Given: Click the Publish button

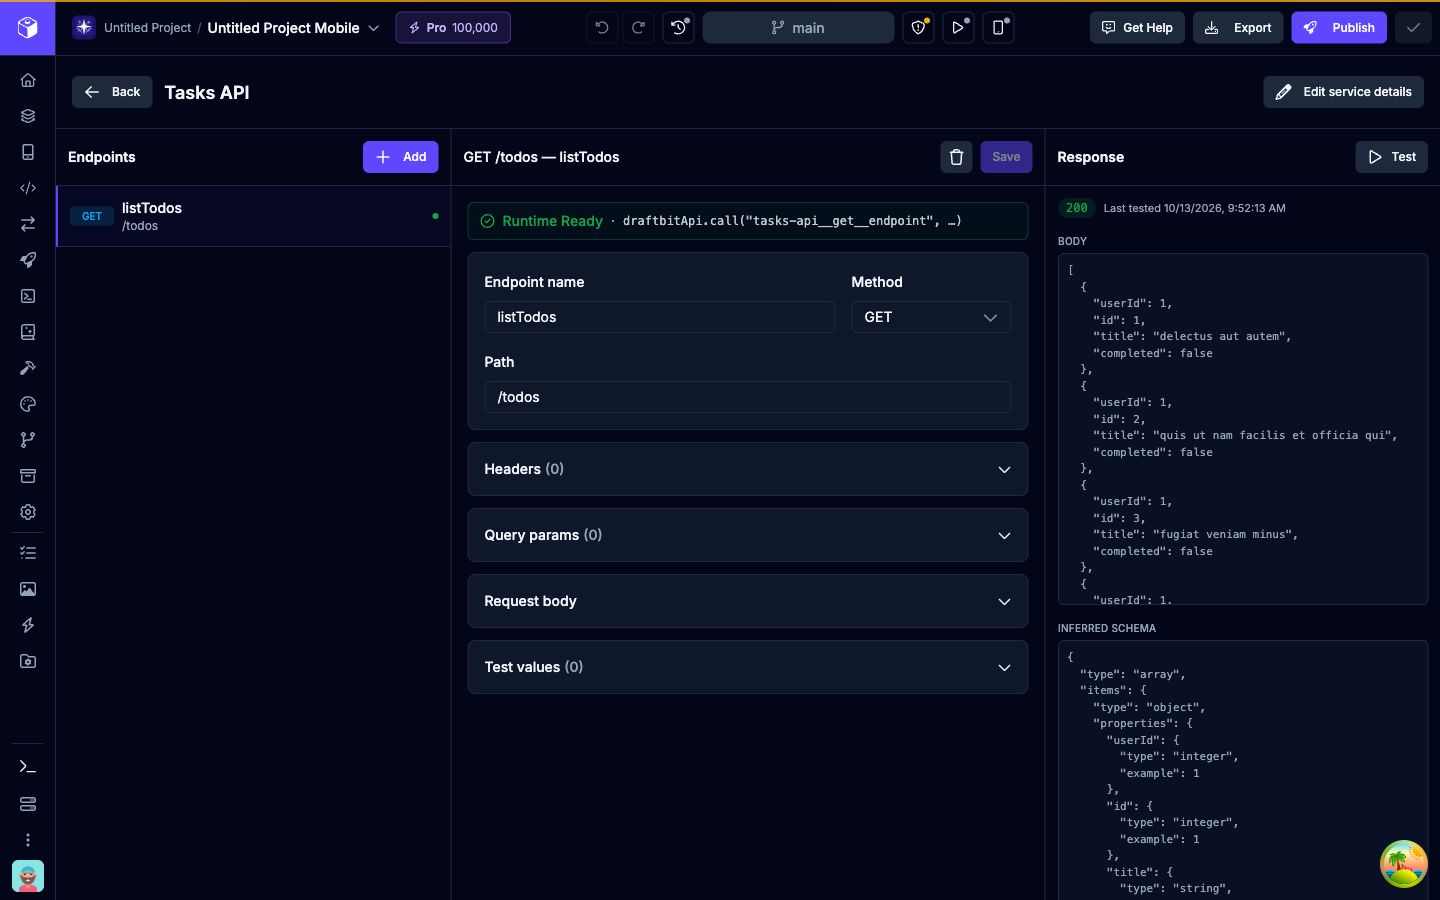Looking at the screenshot, I should click(1340, 28).
